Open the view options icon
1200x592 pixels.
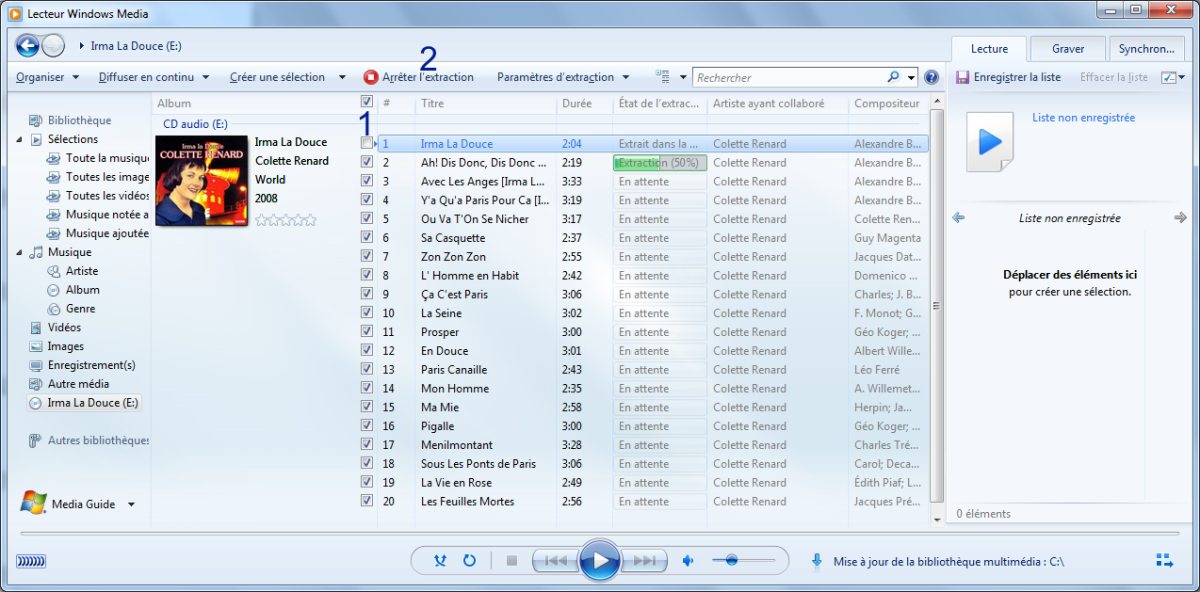click(662, 77)
